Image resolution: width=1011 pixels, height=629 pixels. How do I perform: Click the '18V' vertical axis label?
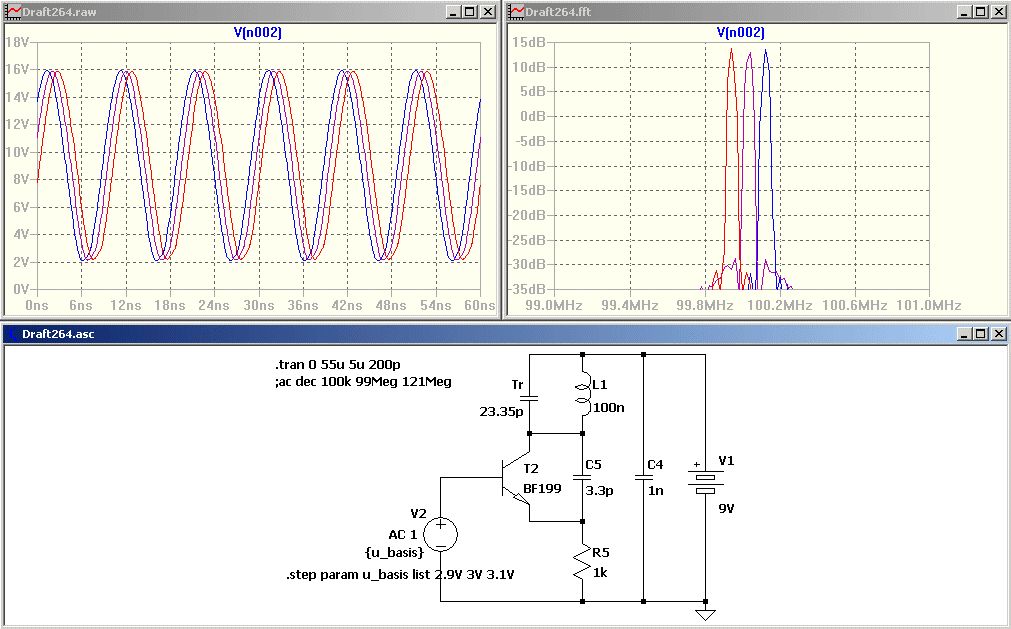pos(17,42)
